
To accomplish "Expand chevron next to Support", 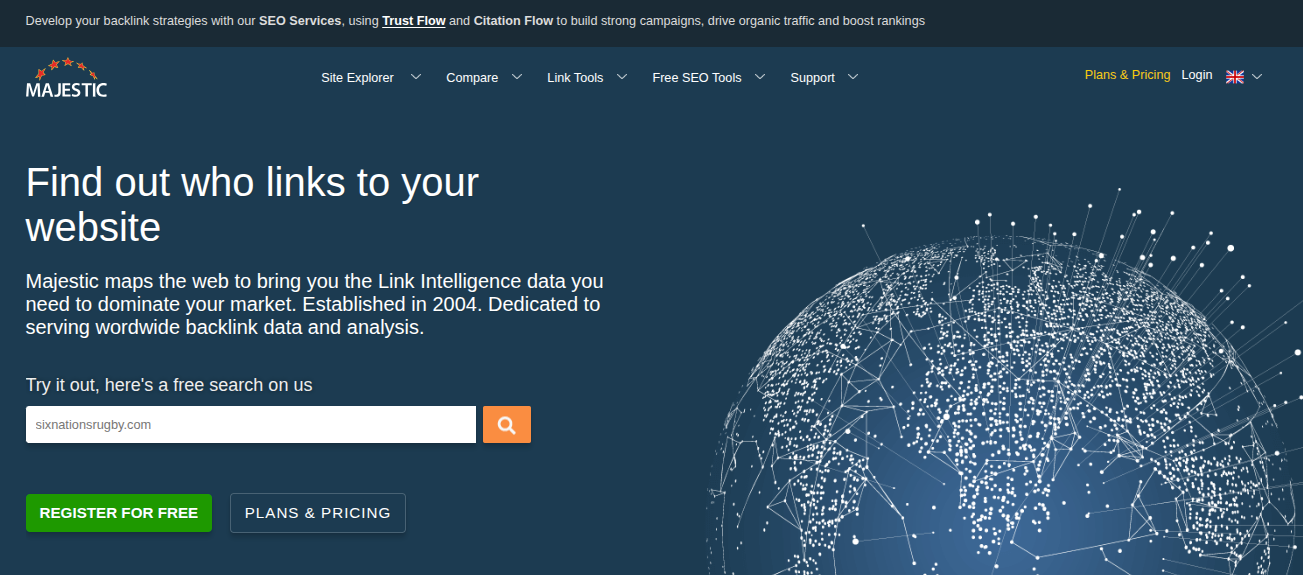I will (853, 76).
